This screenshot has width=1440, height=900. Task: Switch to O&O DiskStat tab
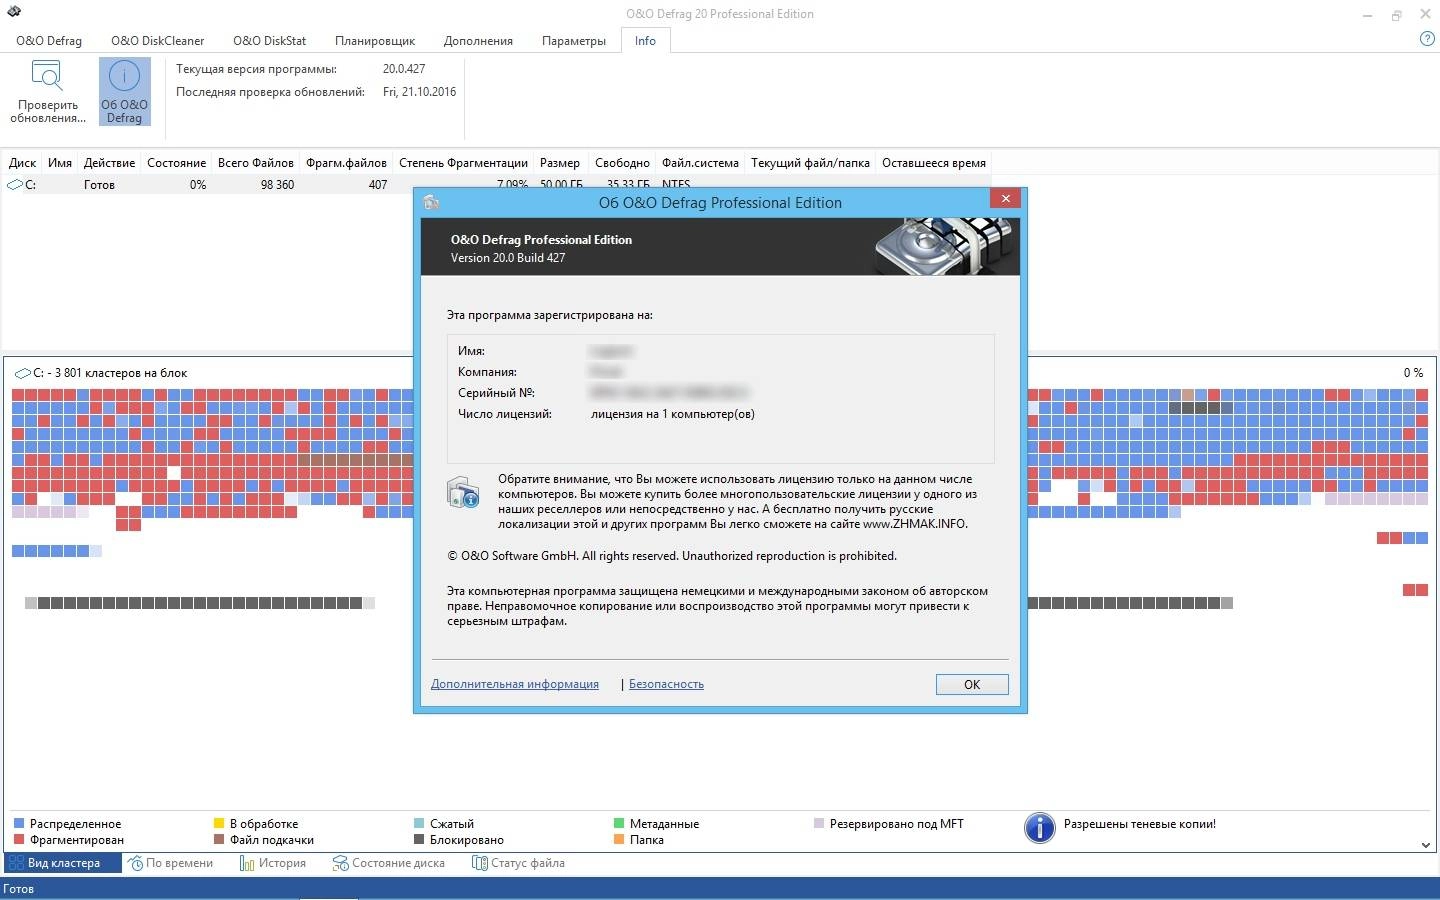coord(269,41)
